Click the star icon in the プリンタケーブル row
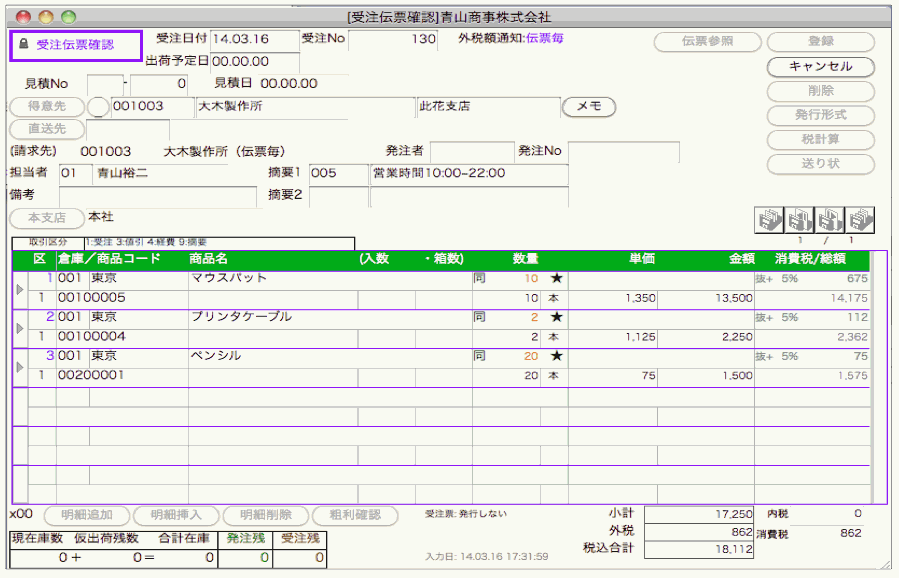This screenshot has width=899, height=578. pos(556,317)
